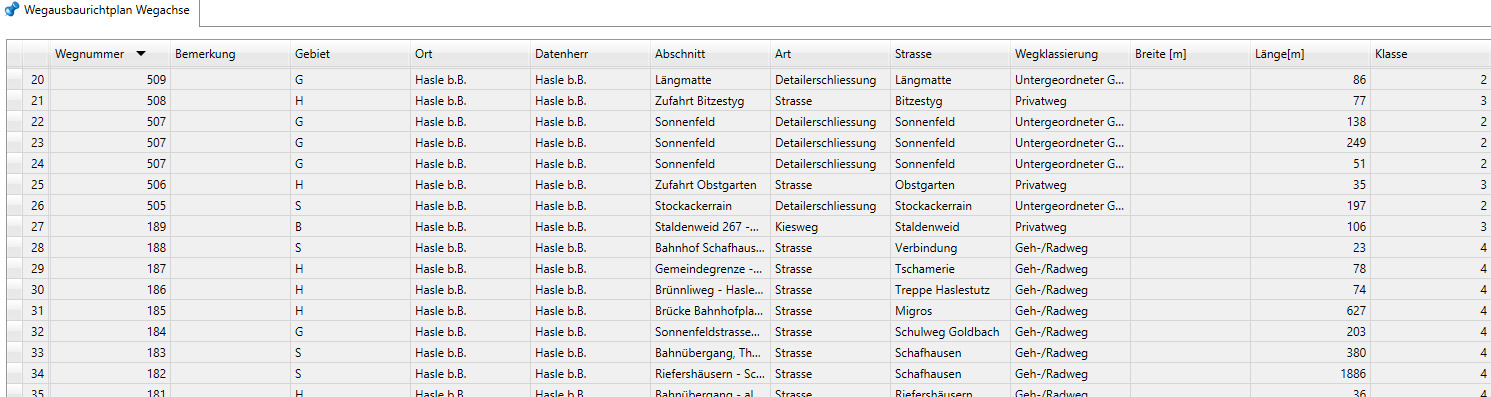
Task: Click the Datenherr column header
Action: [589, 54]
